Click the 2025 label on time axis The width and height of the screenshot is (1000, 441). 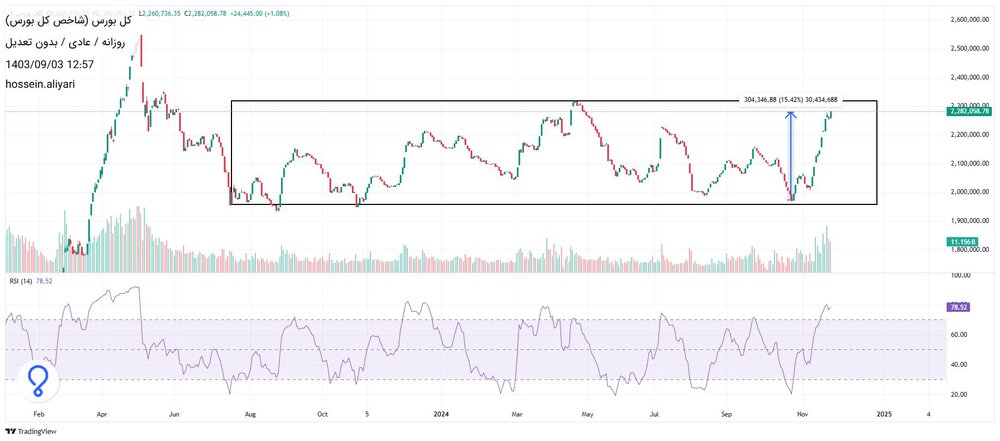[x=882, y=412]
